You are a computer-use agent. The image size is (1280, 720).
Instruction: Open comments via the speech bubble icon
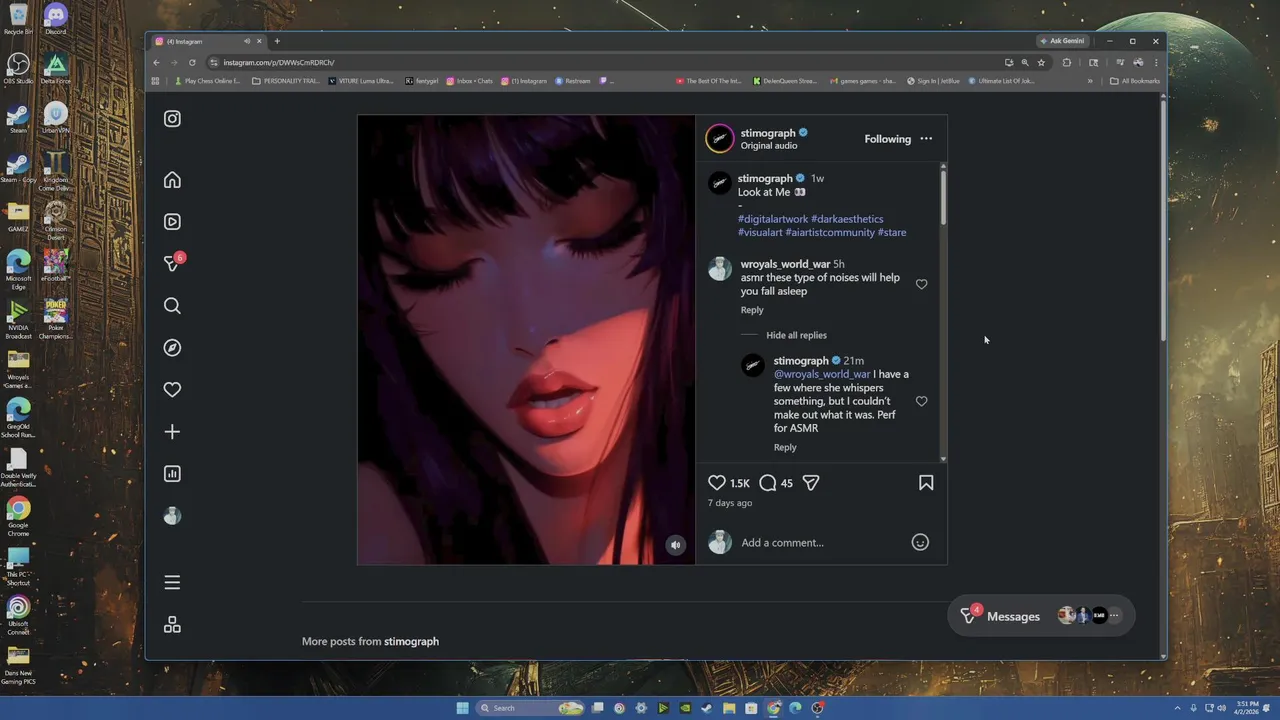pos(767,483)
